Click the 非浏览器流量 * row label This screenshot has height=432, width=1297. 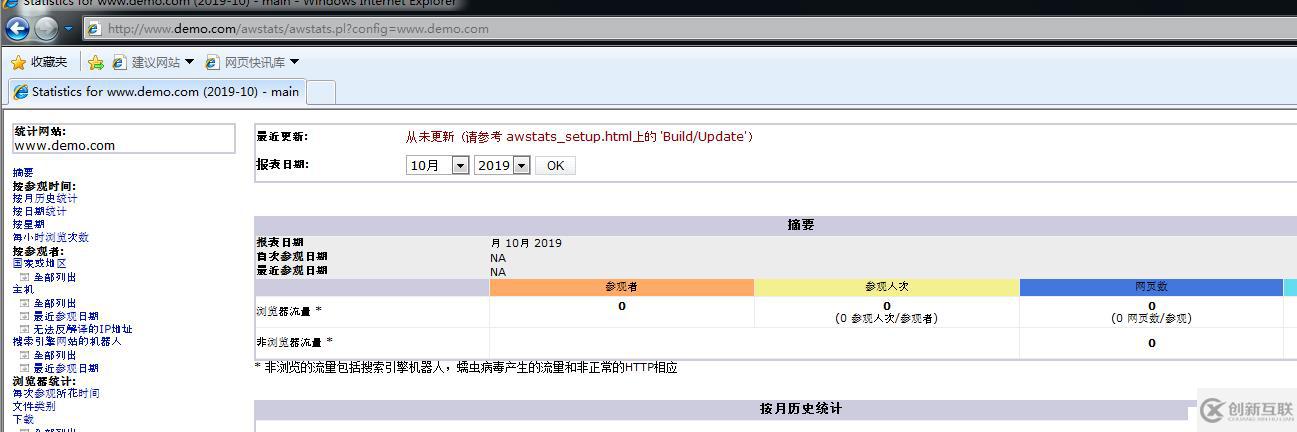[x=295, y=342]
